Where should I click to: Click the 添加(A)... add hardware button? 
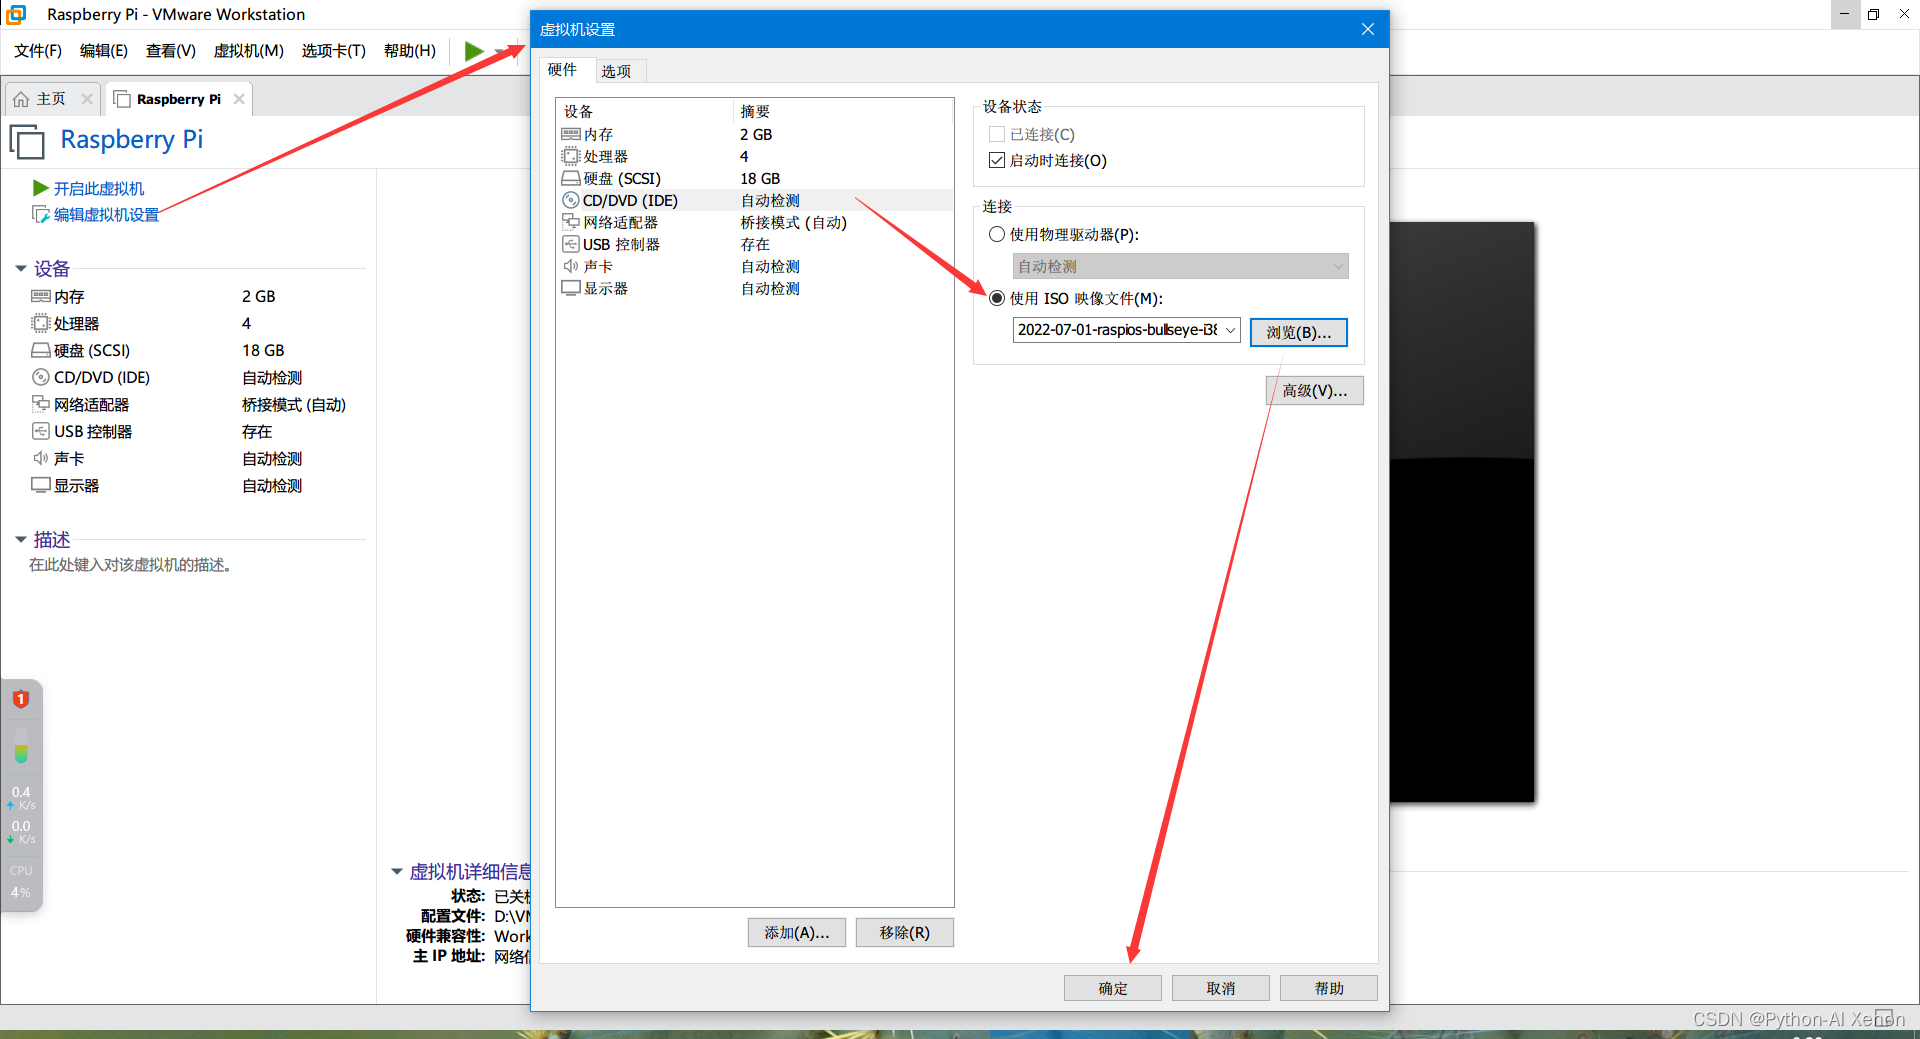coord(796,932)
